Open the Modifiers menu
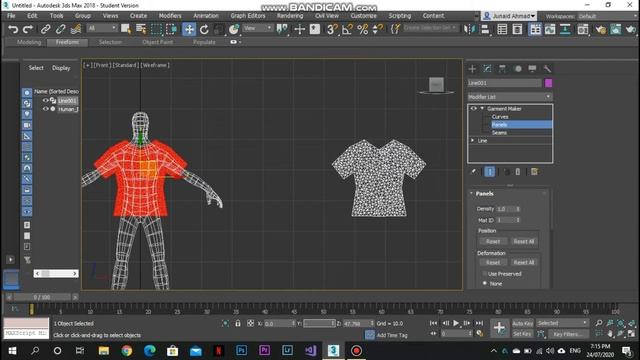 170,16
